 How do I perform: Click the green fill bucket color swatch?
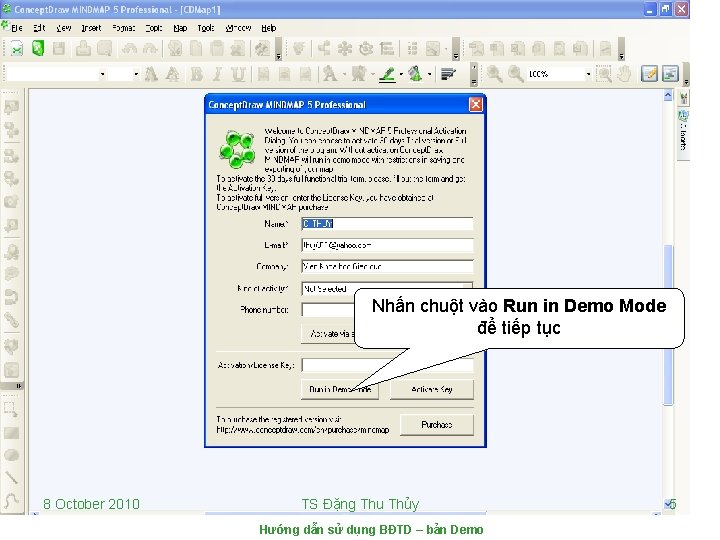coord(416,74)
